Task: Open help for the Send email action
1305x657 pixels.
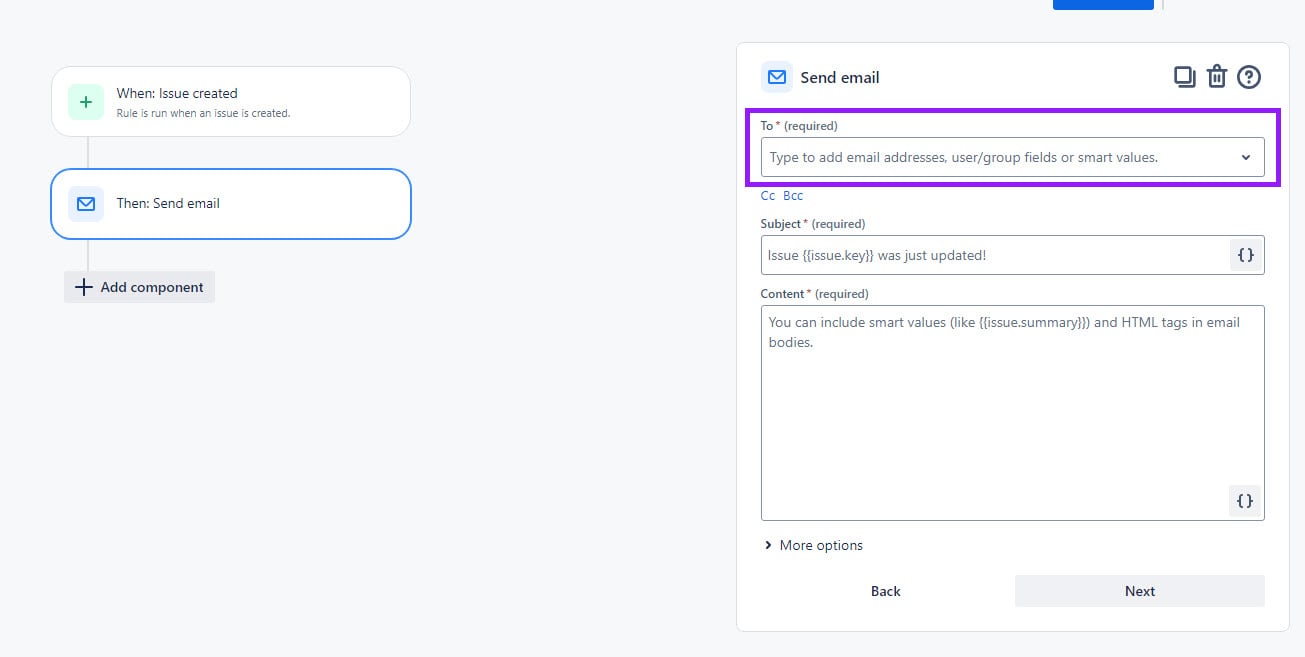Action: coord(1249,77)
